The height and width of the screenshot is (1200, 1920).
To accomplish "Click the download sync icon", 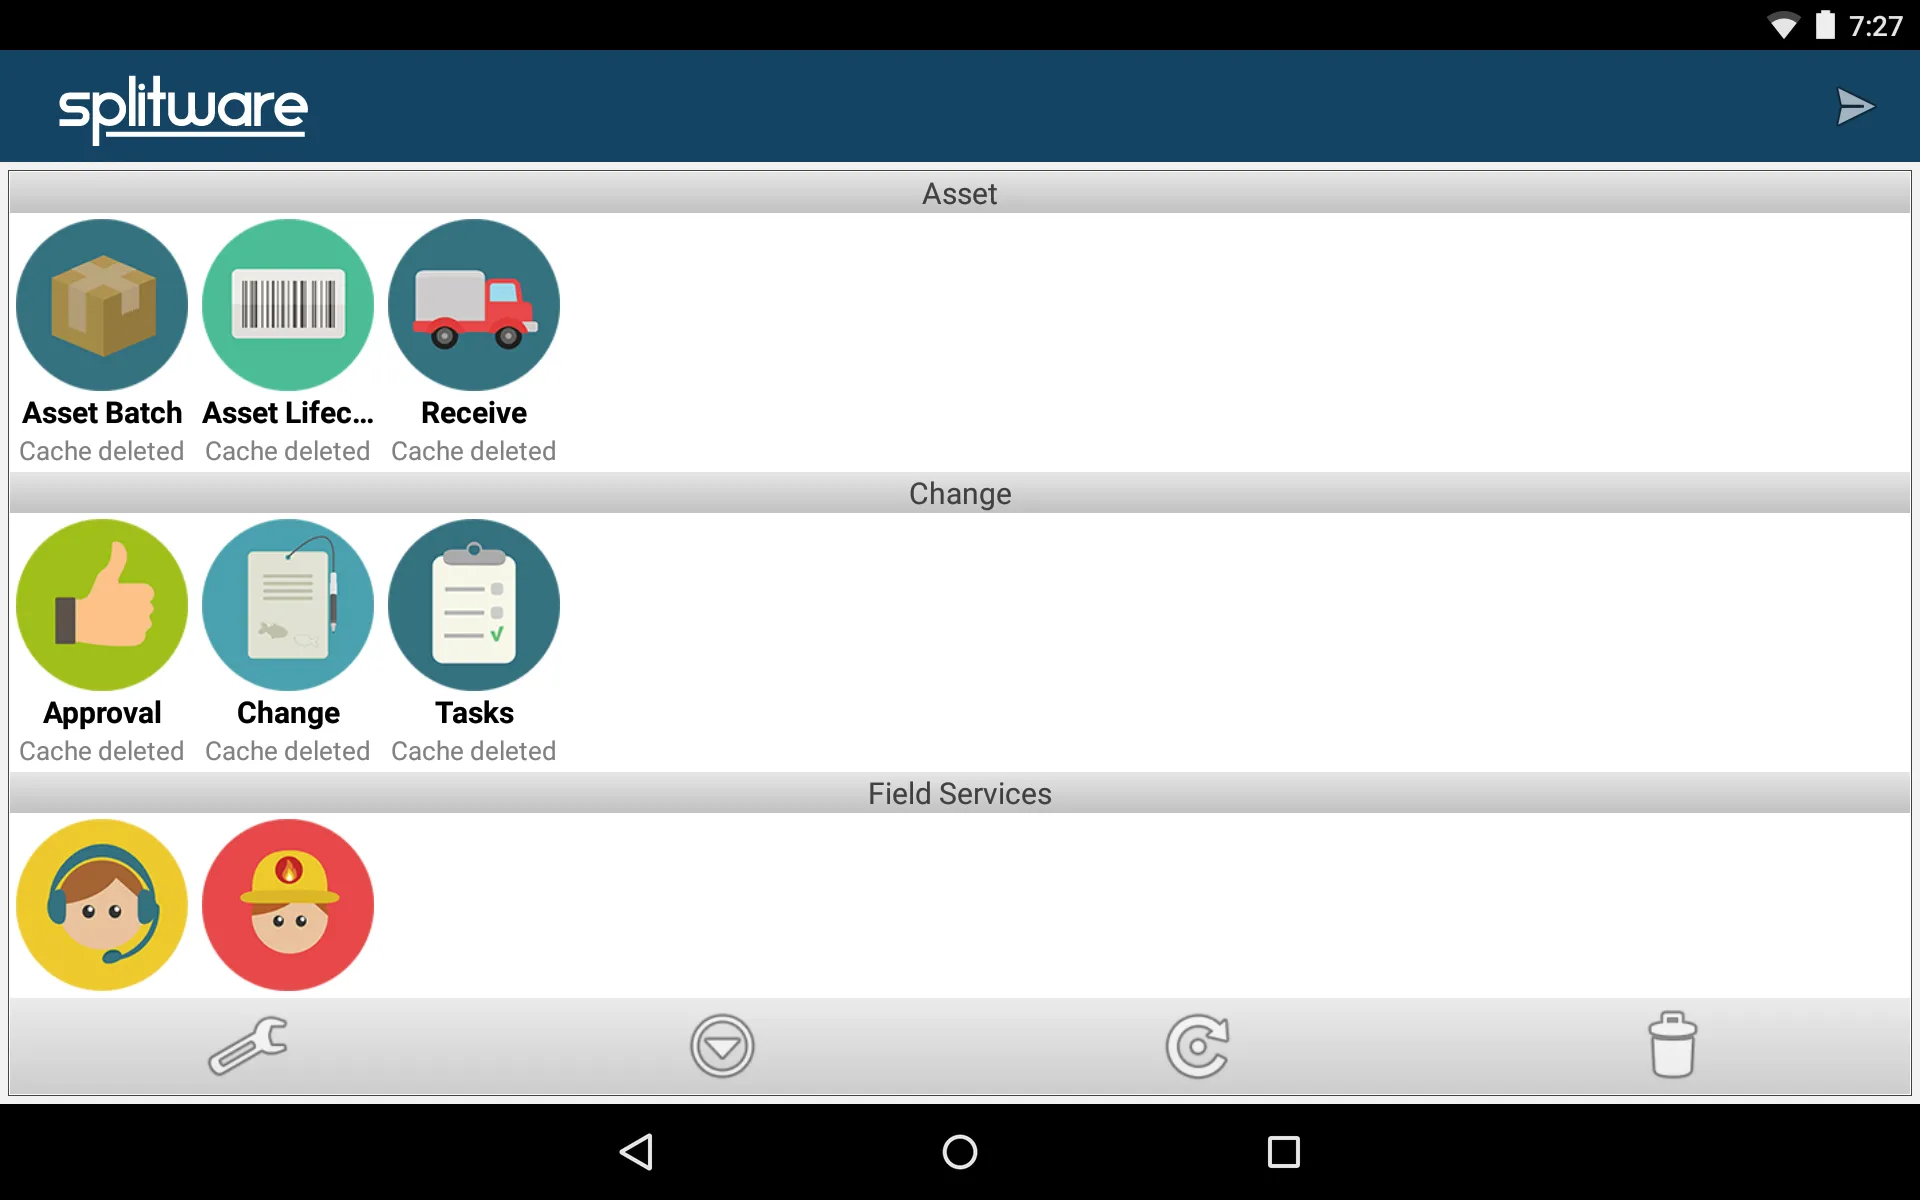I will tap(722, 1045).
